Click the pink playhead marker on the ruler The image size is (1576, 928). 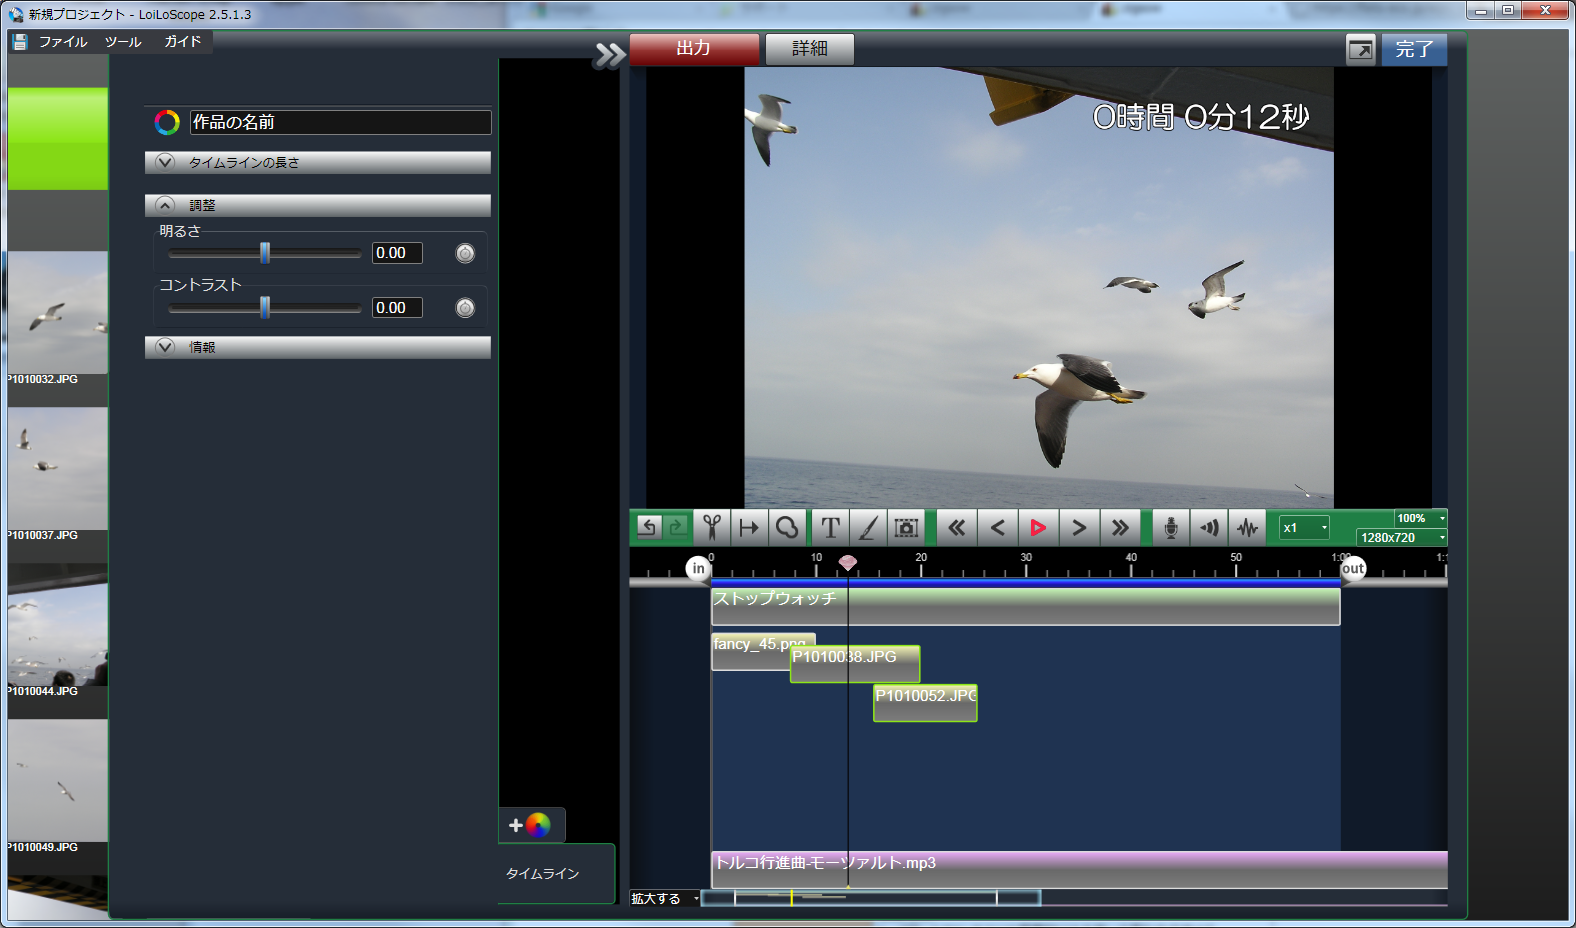pos(848,563)
